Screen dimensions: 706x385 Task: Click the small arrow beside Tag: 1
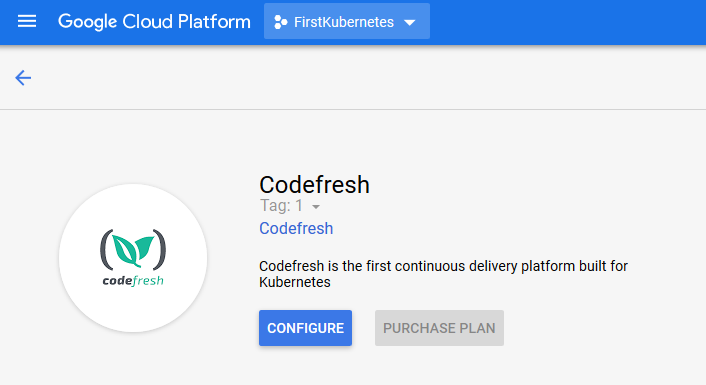coord(316,207)
